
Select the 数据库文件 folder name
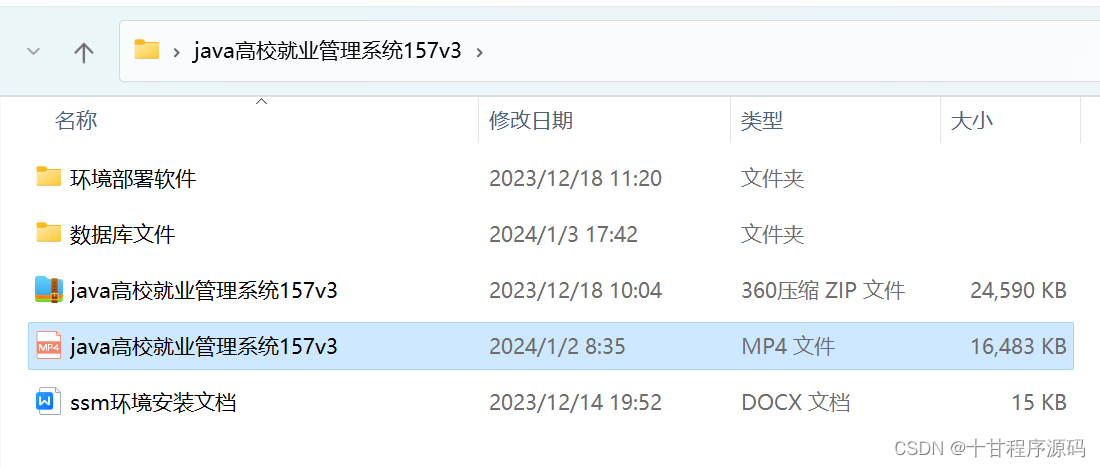[123, 234]
